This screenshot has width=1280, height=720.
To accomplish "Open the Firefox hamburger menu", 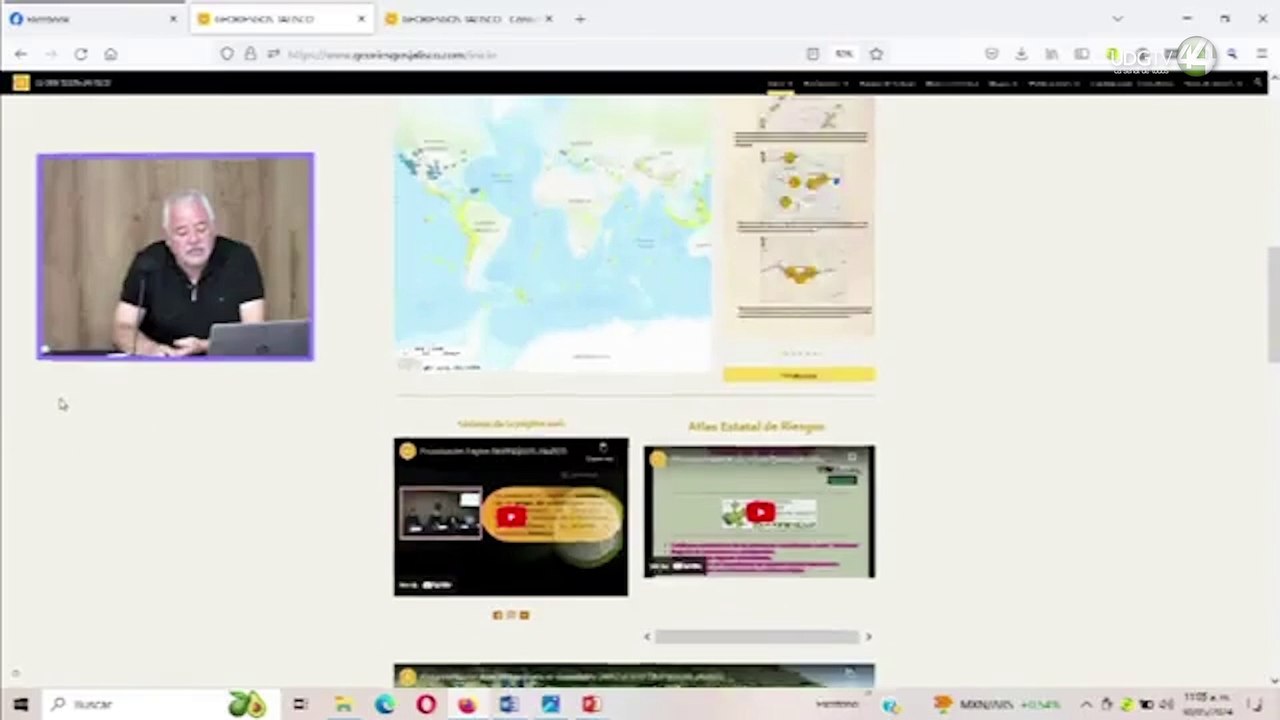I will [x=1262, y=54].
